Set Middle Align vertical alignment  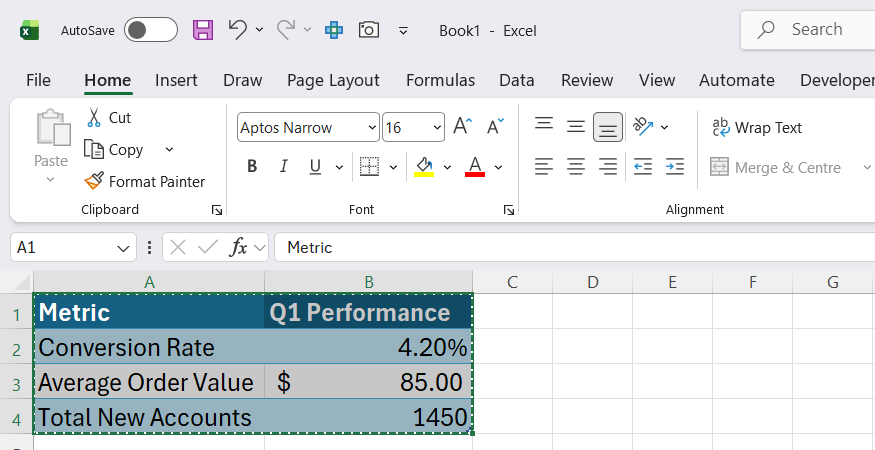pos(576,126)
